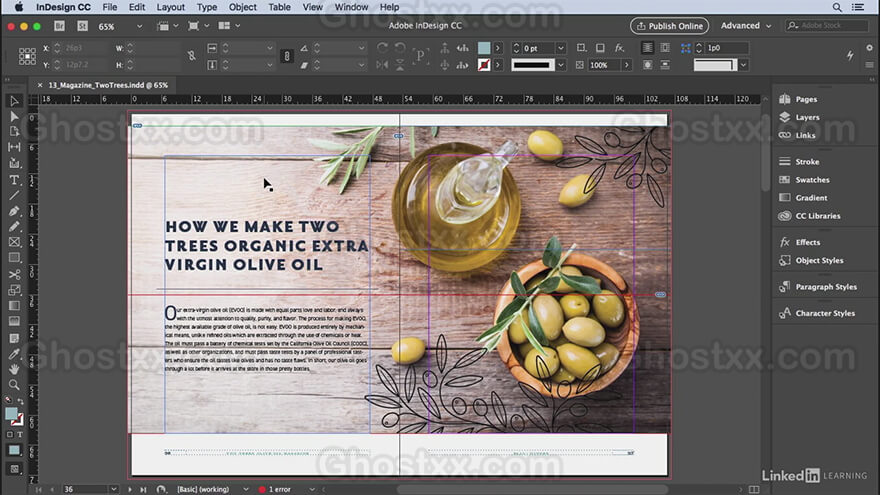Select the Eyedropper tool

click(x=14, y=354)
